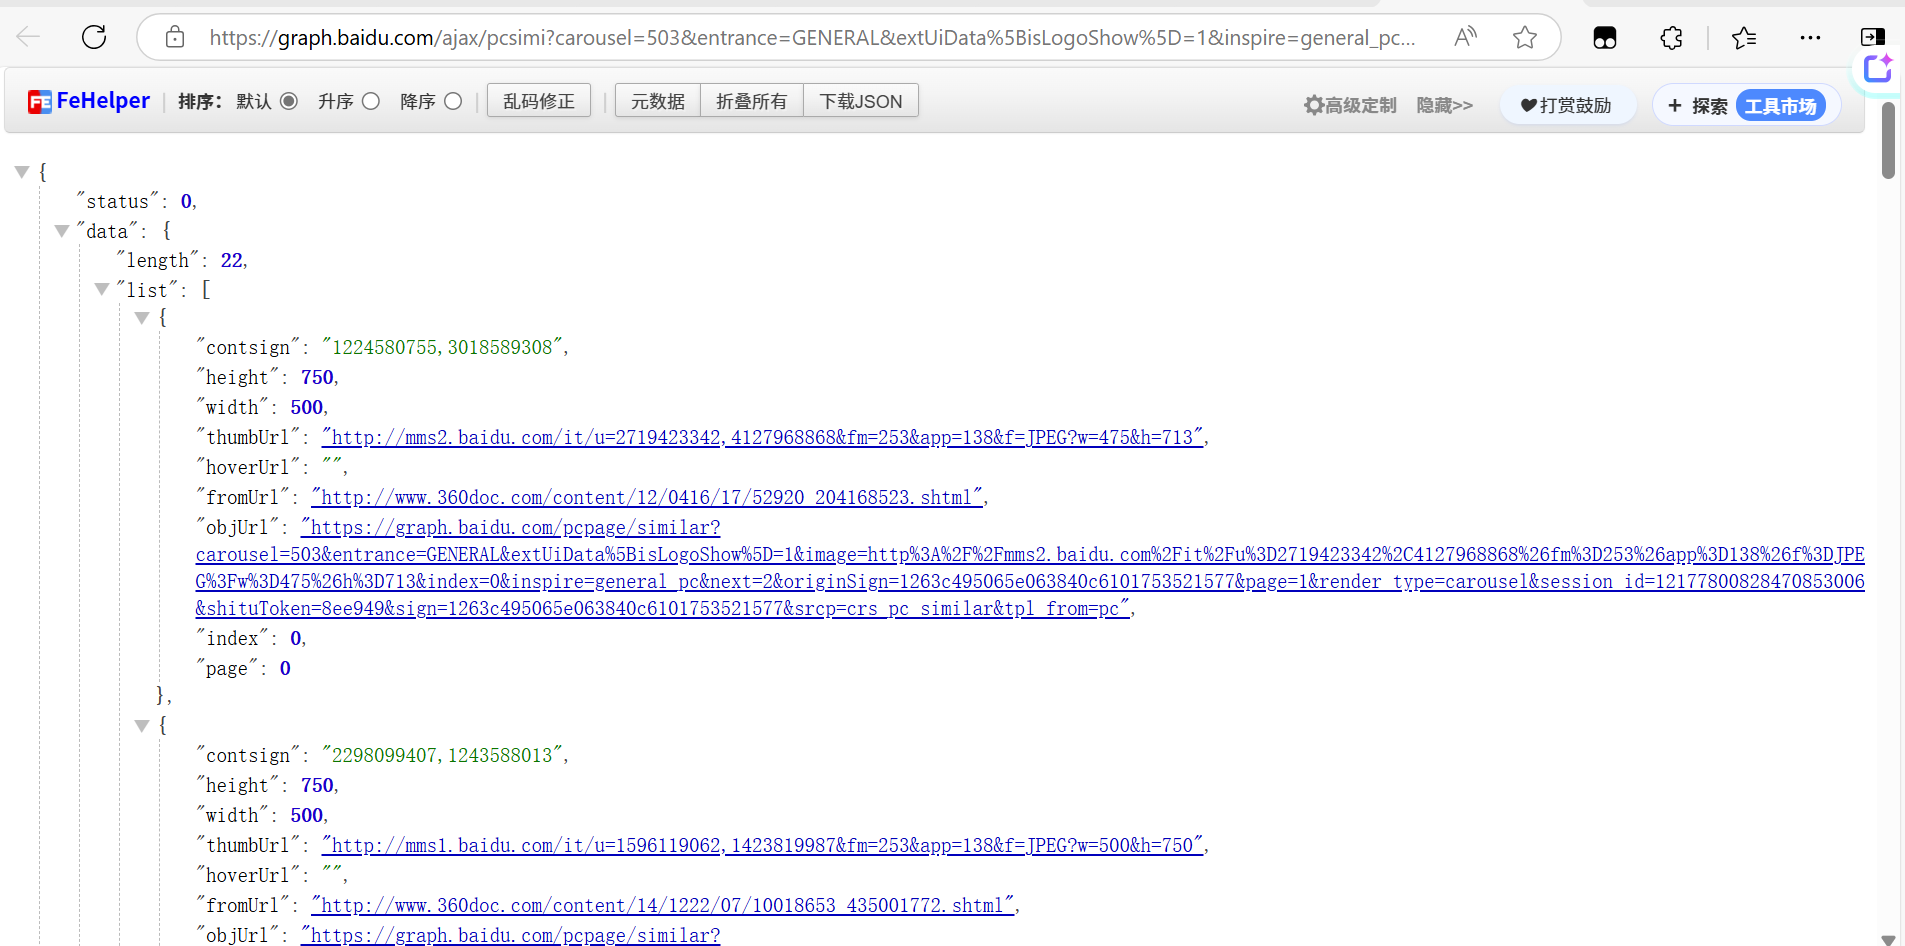Open the fromUrl link ending 204168523.shtml

pyautogui.click(x=647, y=497)
